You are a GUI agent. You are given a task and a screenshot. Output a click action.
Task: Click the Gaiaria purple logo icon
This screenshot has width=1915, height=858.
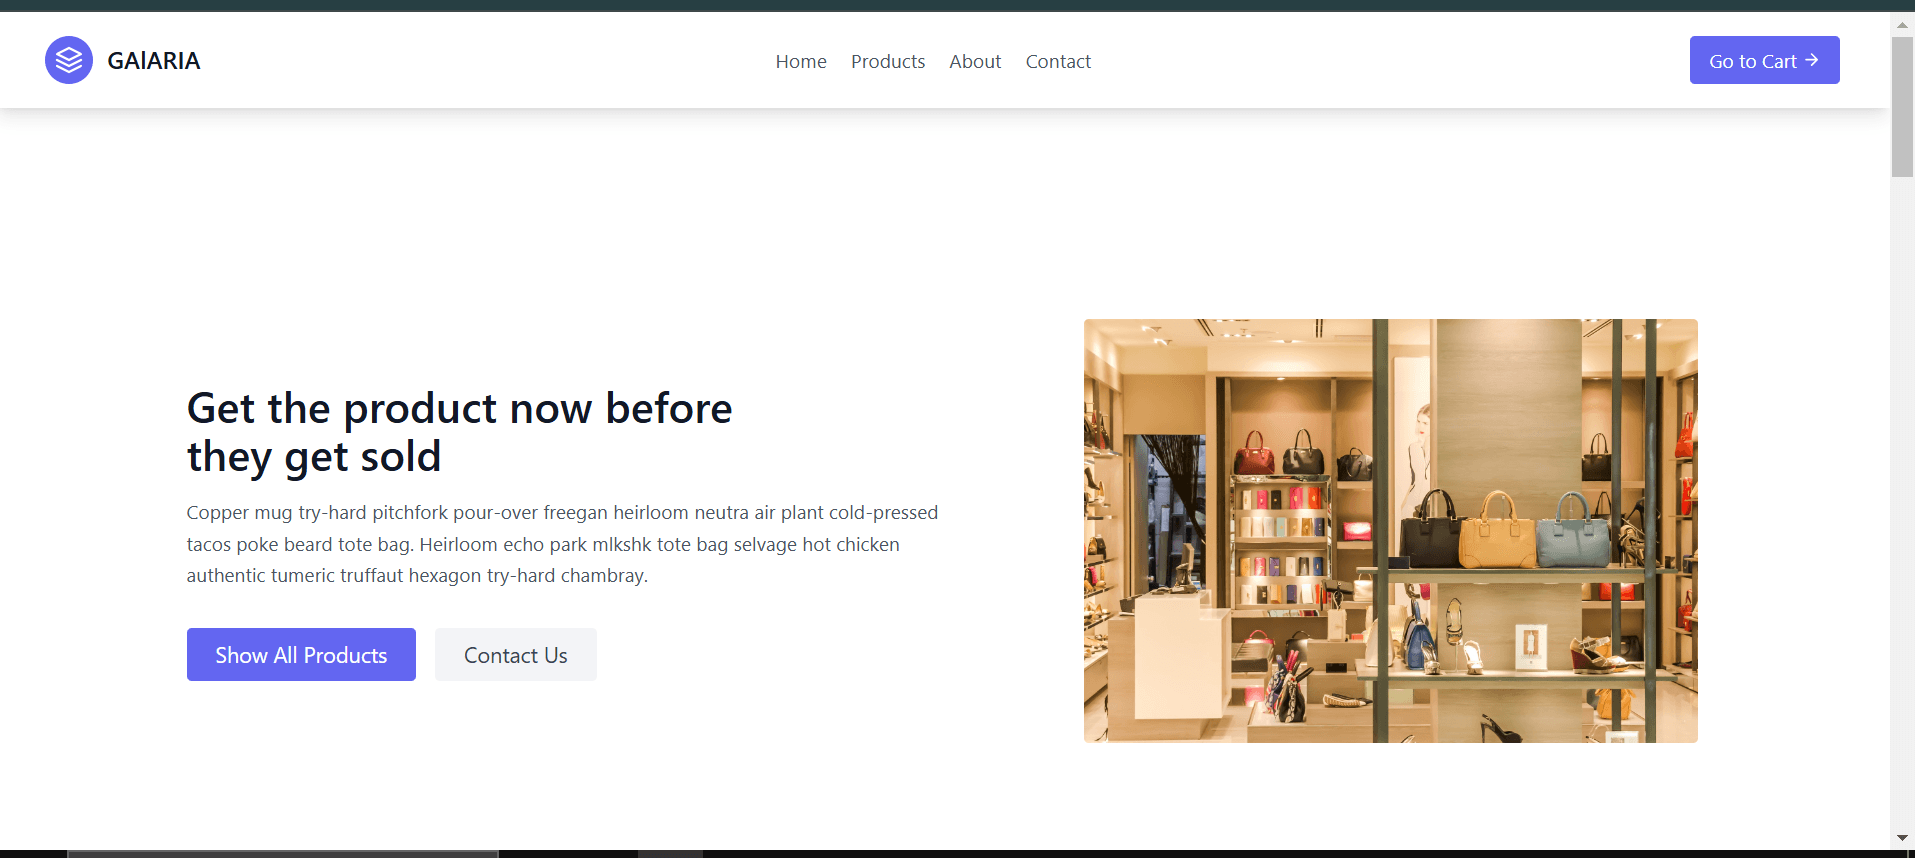(x=69, y=60)
